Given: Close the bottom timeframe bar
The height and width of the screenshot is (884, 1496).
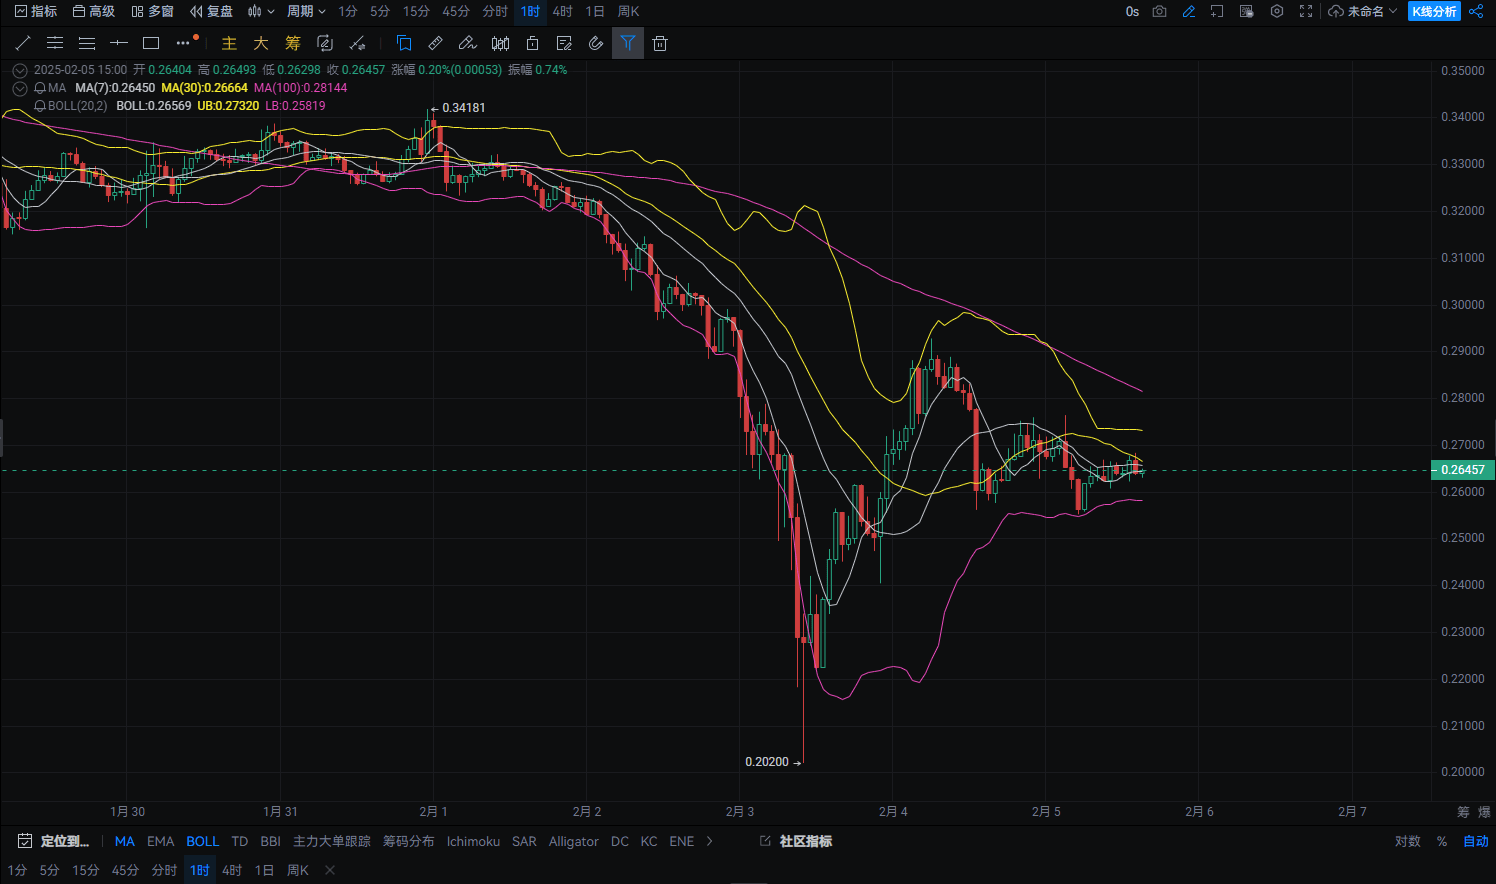Looking at the screenshot, I should [330, 870].
